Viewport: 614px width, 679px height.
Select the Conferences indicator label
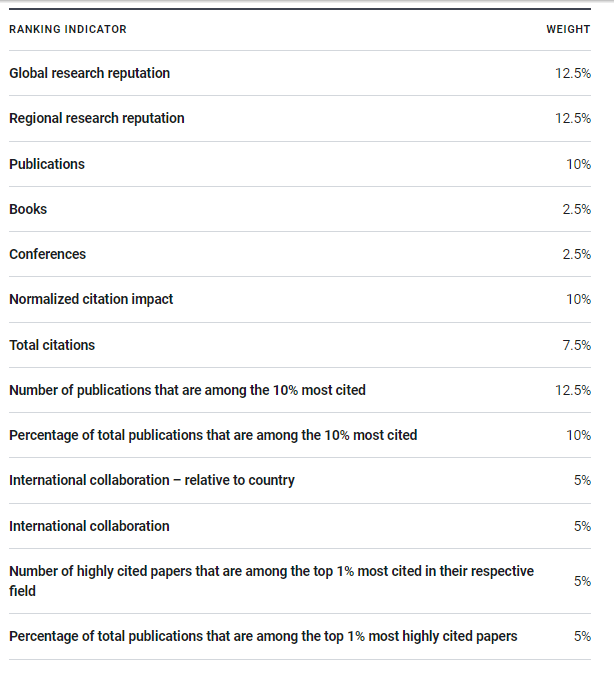coord(48,254)
